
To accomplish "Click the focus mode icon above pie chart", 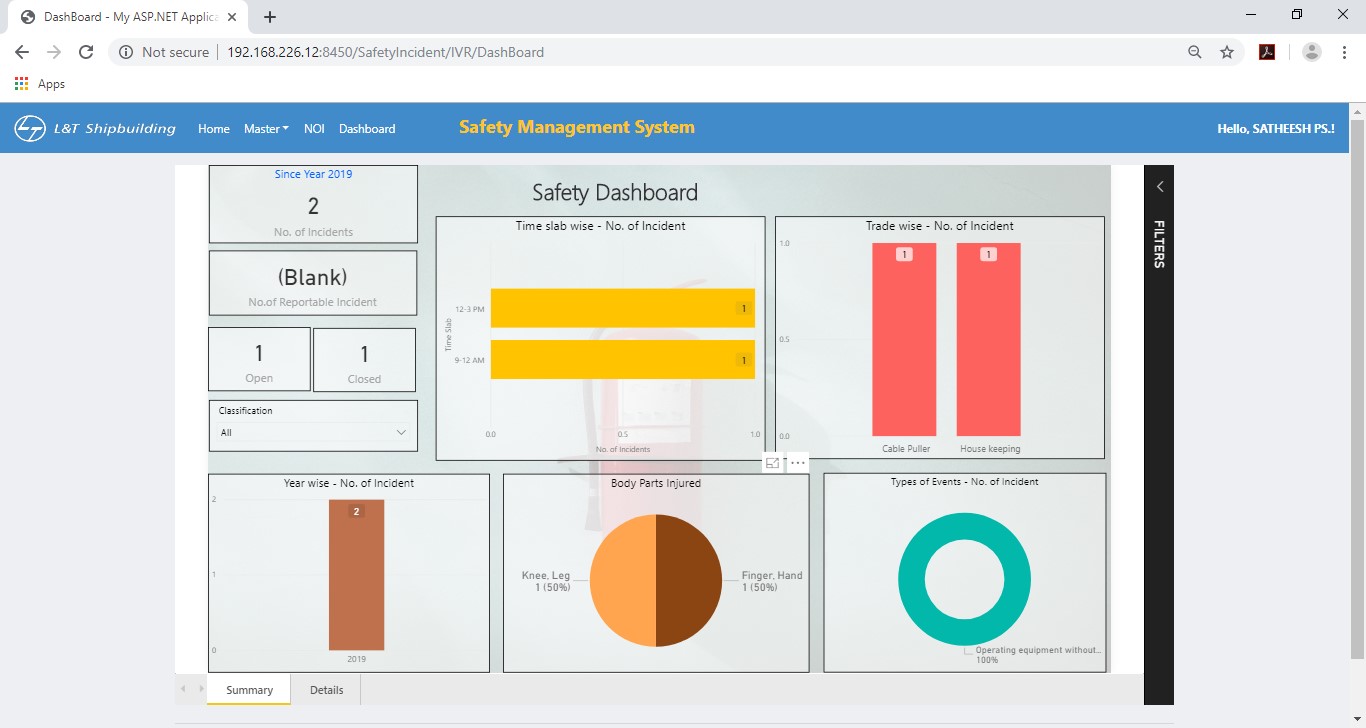I will [772, 463].
